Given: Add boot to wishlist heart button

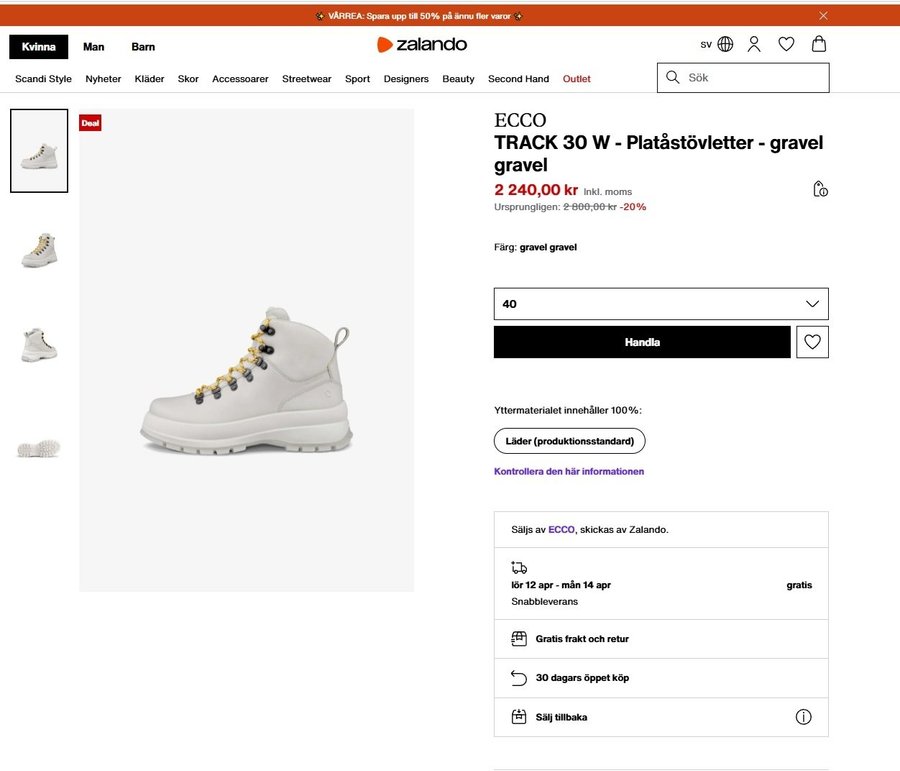Looking at the screenshot, I should click(x=812, y=342).
